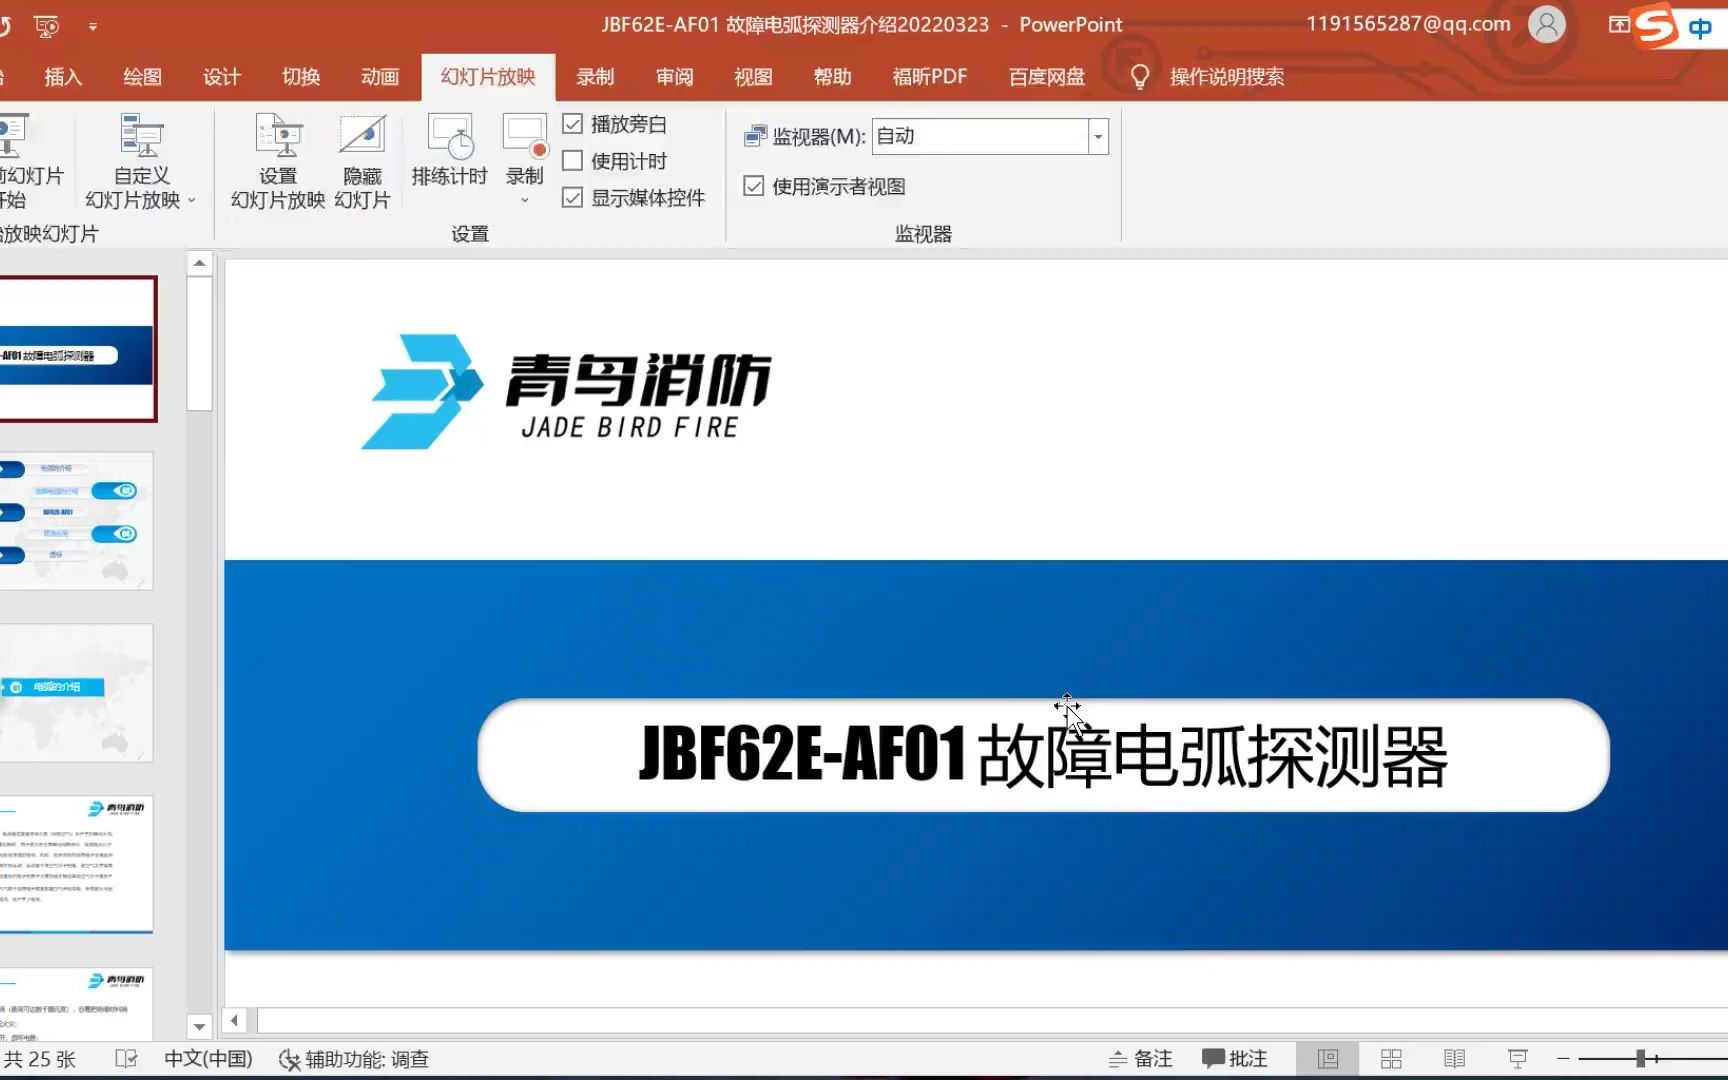
Task: Select the 青鸟消防 Jade Bird Fire logo
Action: click(566, 391)
